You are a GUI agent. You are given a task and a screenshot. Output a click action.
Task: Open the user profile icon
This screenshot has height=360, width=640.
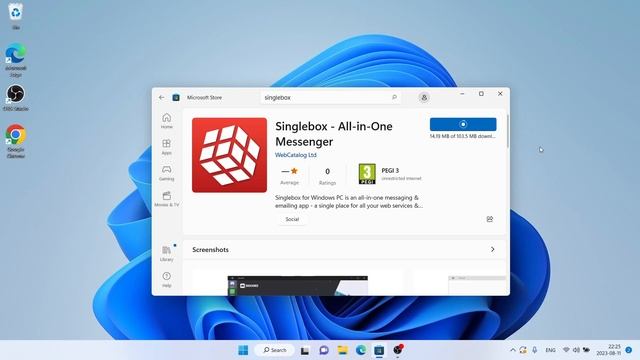424,98
